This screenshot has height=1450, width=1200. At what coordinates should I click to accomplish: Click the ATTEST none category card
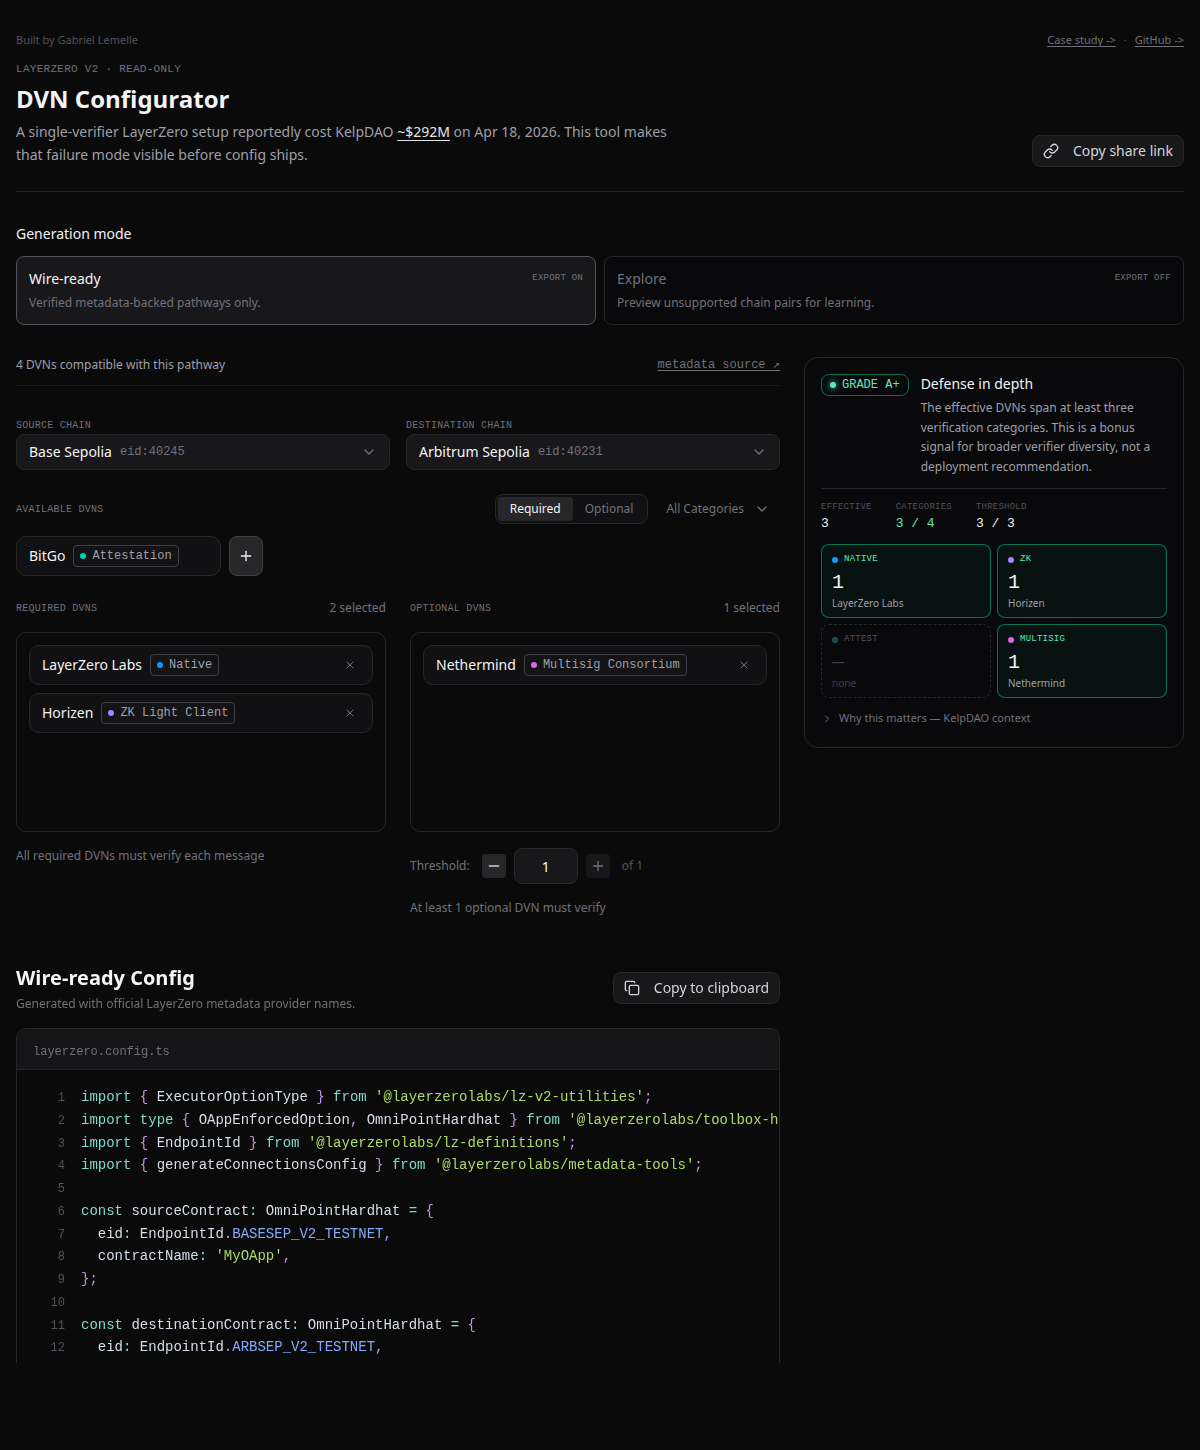tap(906, 661)
